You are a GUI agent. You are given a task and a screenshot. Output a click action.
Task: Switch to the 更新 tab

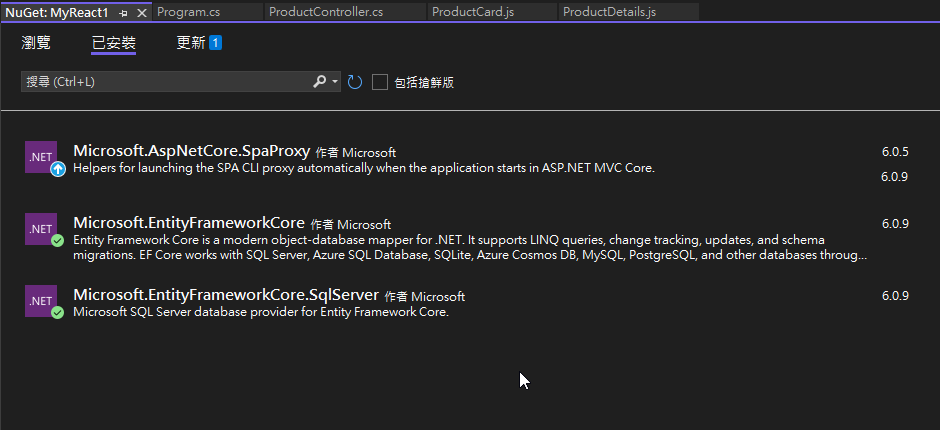point(191,43)
